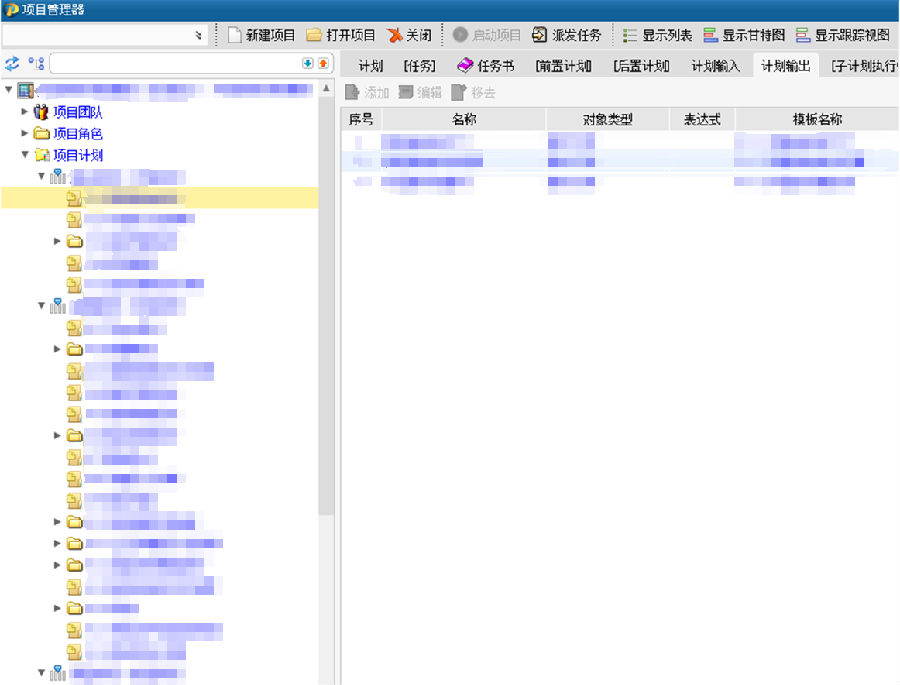Open the 项目团队 tree link
The image size is (900, 685).
tap(78, 112)
